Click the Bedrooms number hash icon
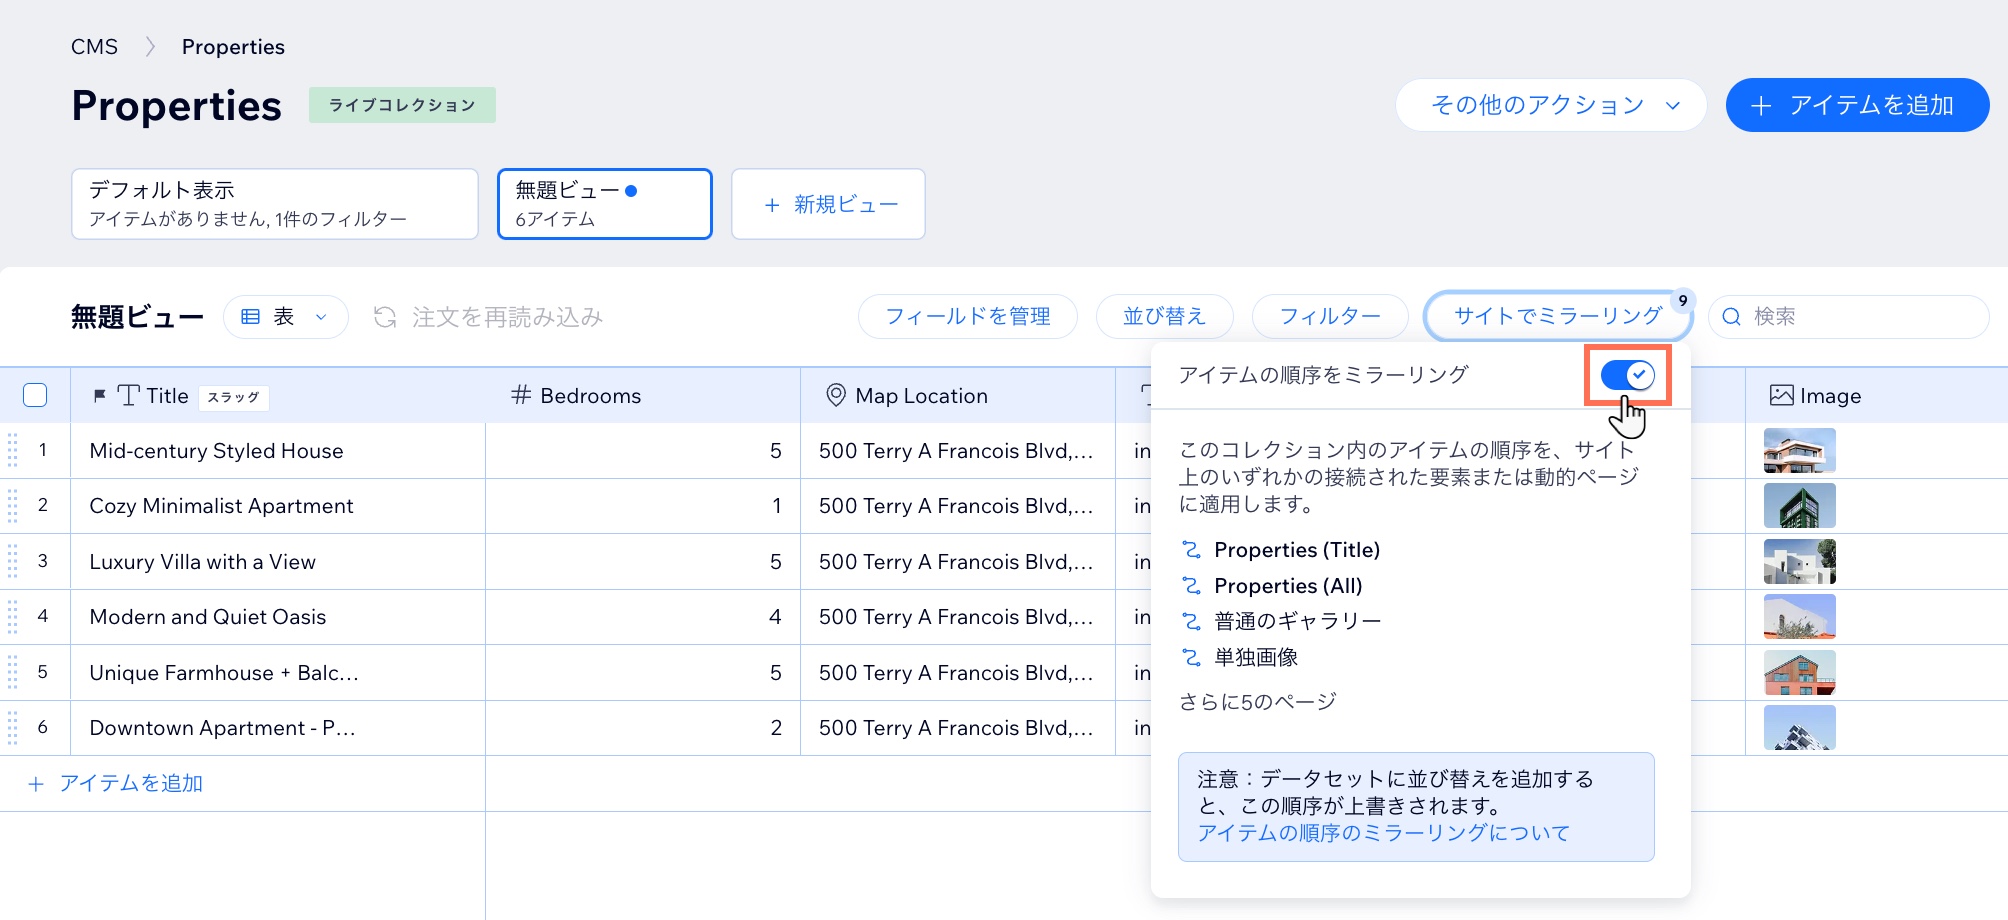Screen dimensions: 2008x920 tap(520, 396)
